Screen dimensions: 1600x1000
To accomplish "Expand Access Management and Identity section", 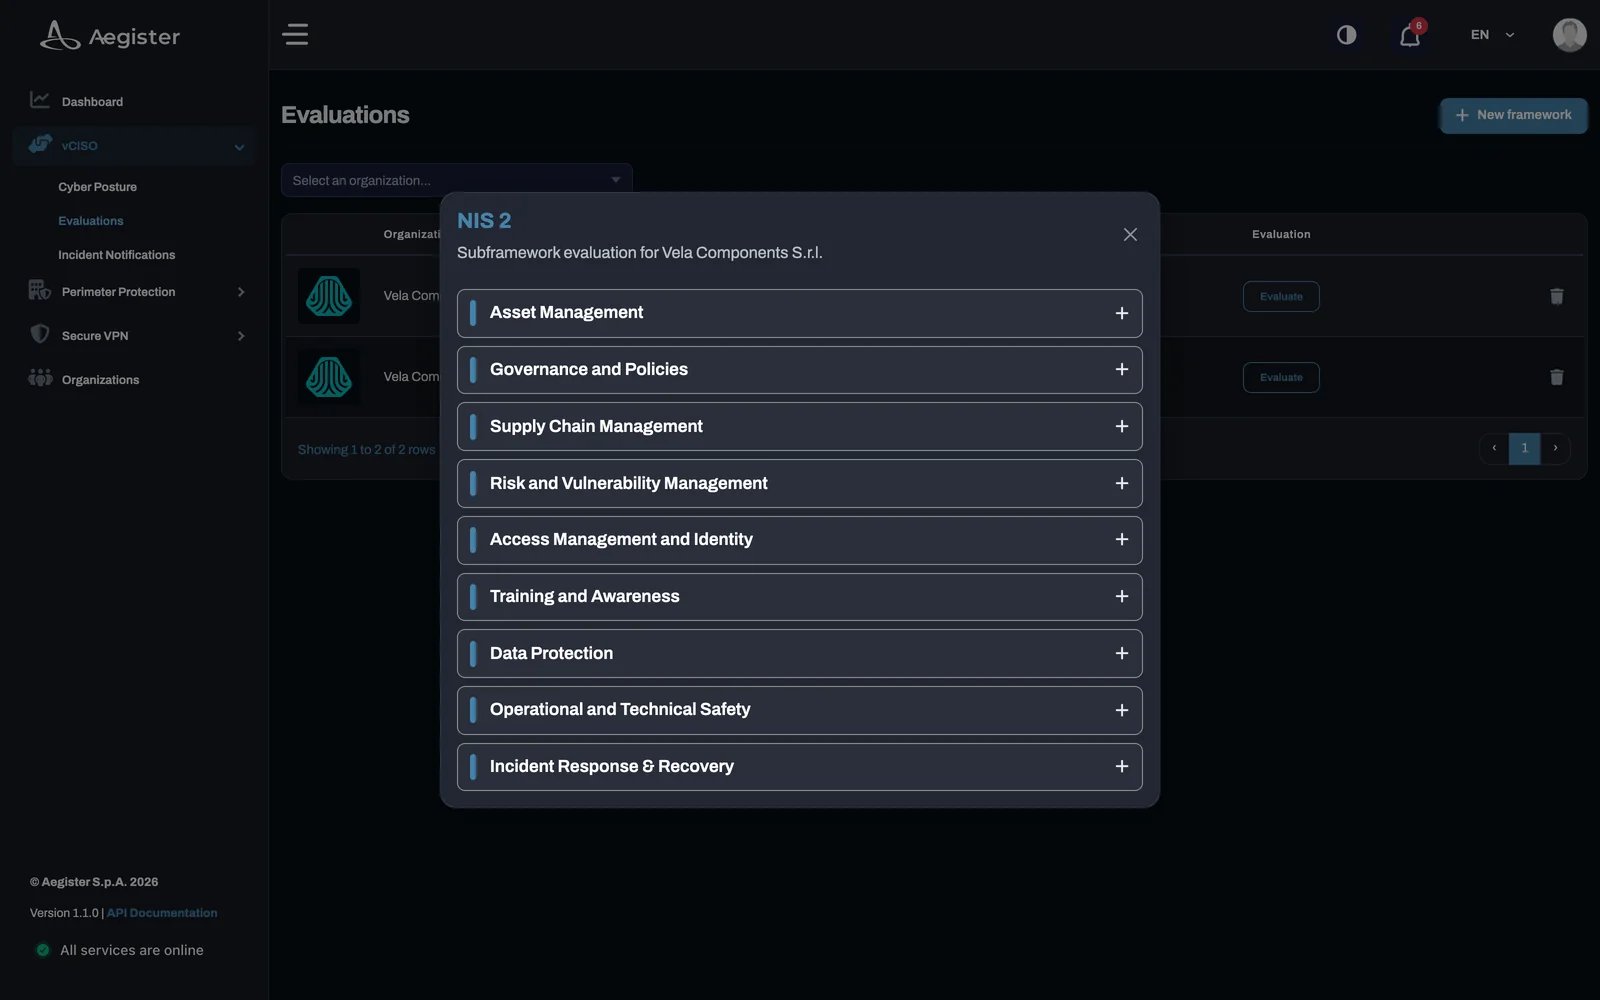I will pyautogui.click(x=799, y=540).
